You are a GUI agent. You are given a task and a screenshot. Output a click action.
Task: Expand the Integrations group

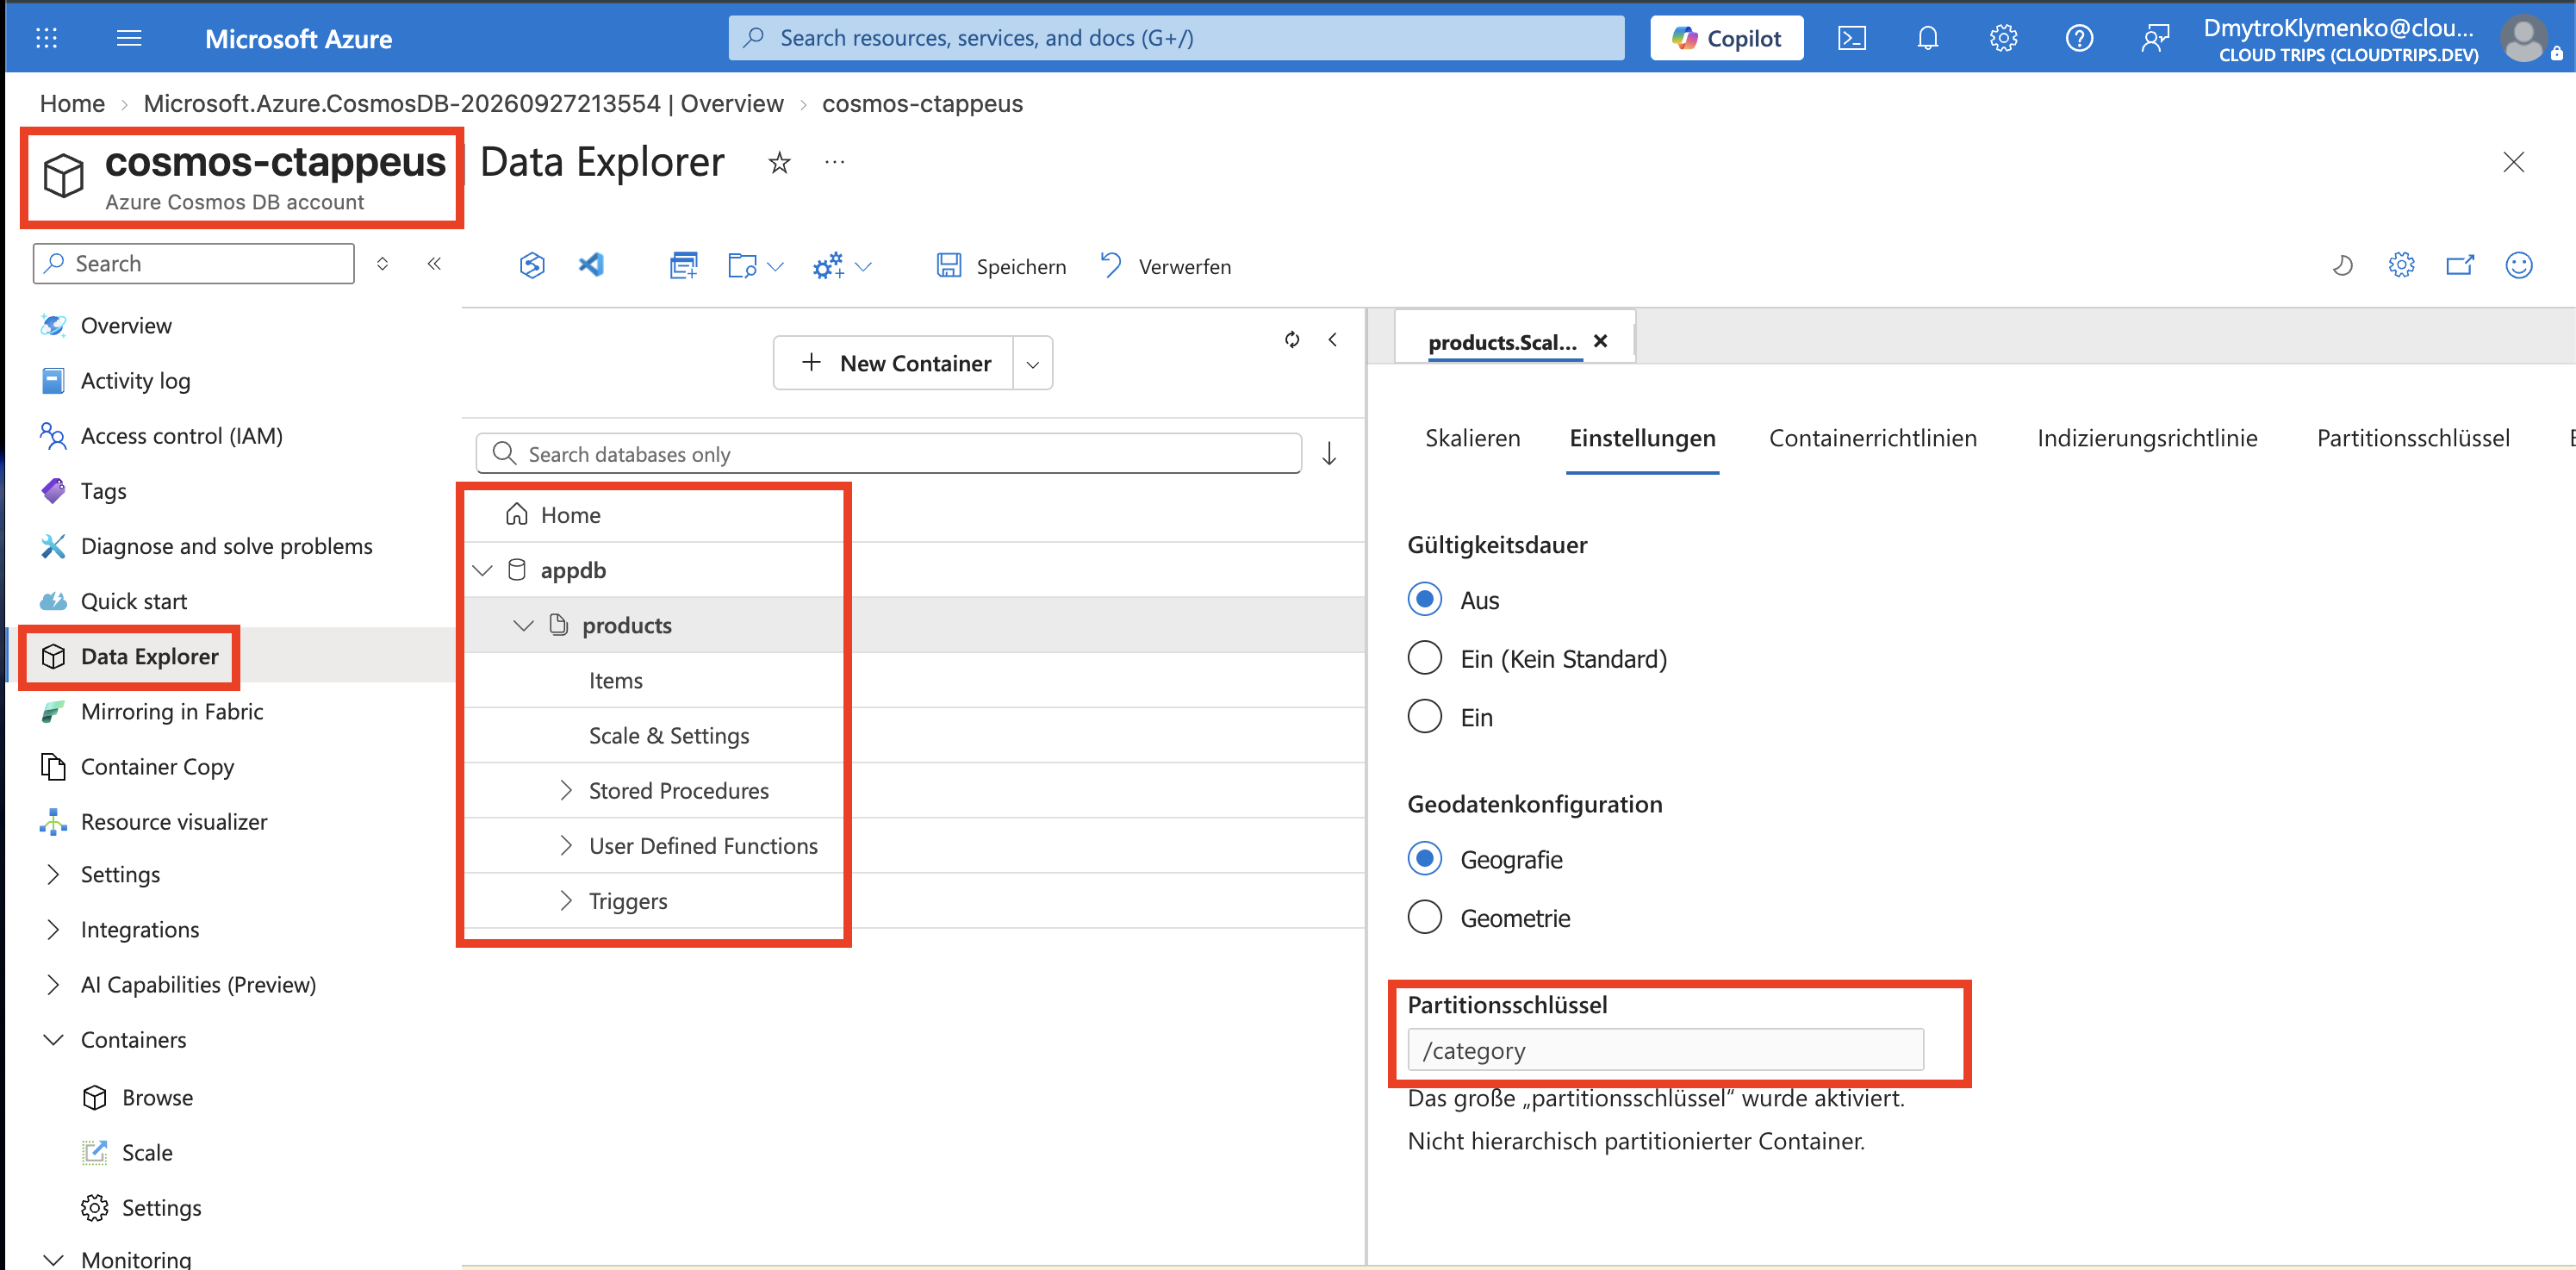(x=54, y=929)
